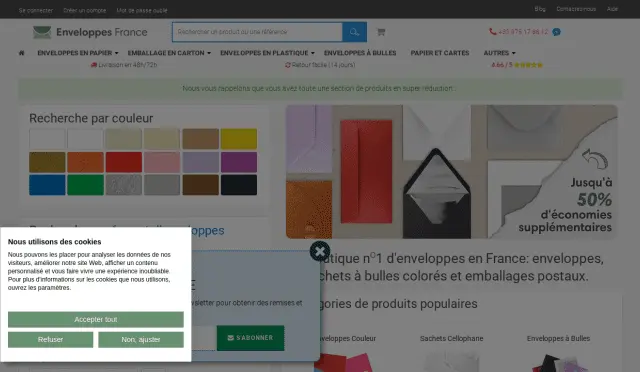Open the shopping cart icon
The width and height of the screenshot is (640, 372).
point(381,32)
